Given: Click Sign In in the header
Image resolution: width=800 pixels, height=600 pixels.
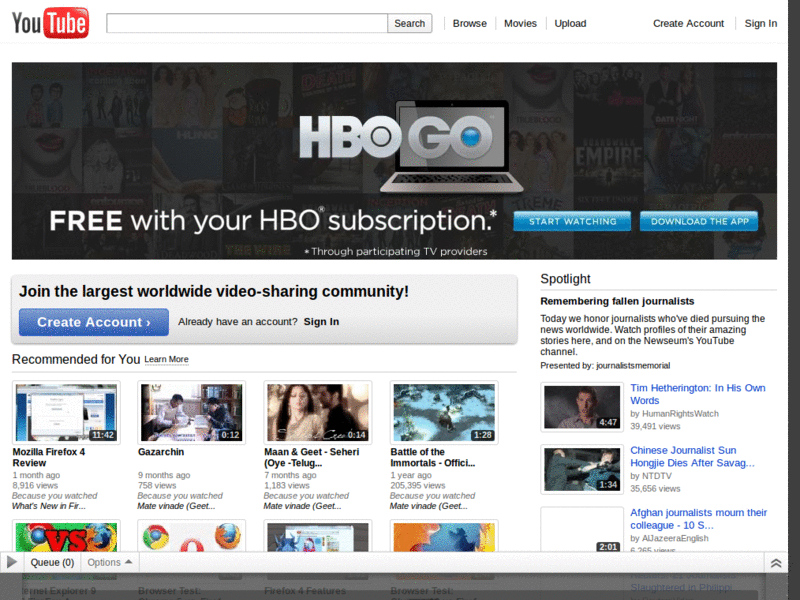Looking at the screenshot, I should tap(760, 23).
